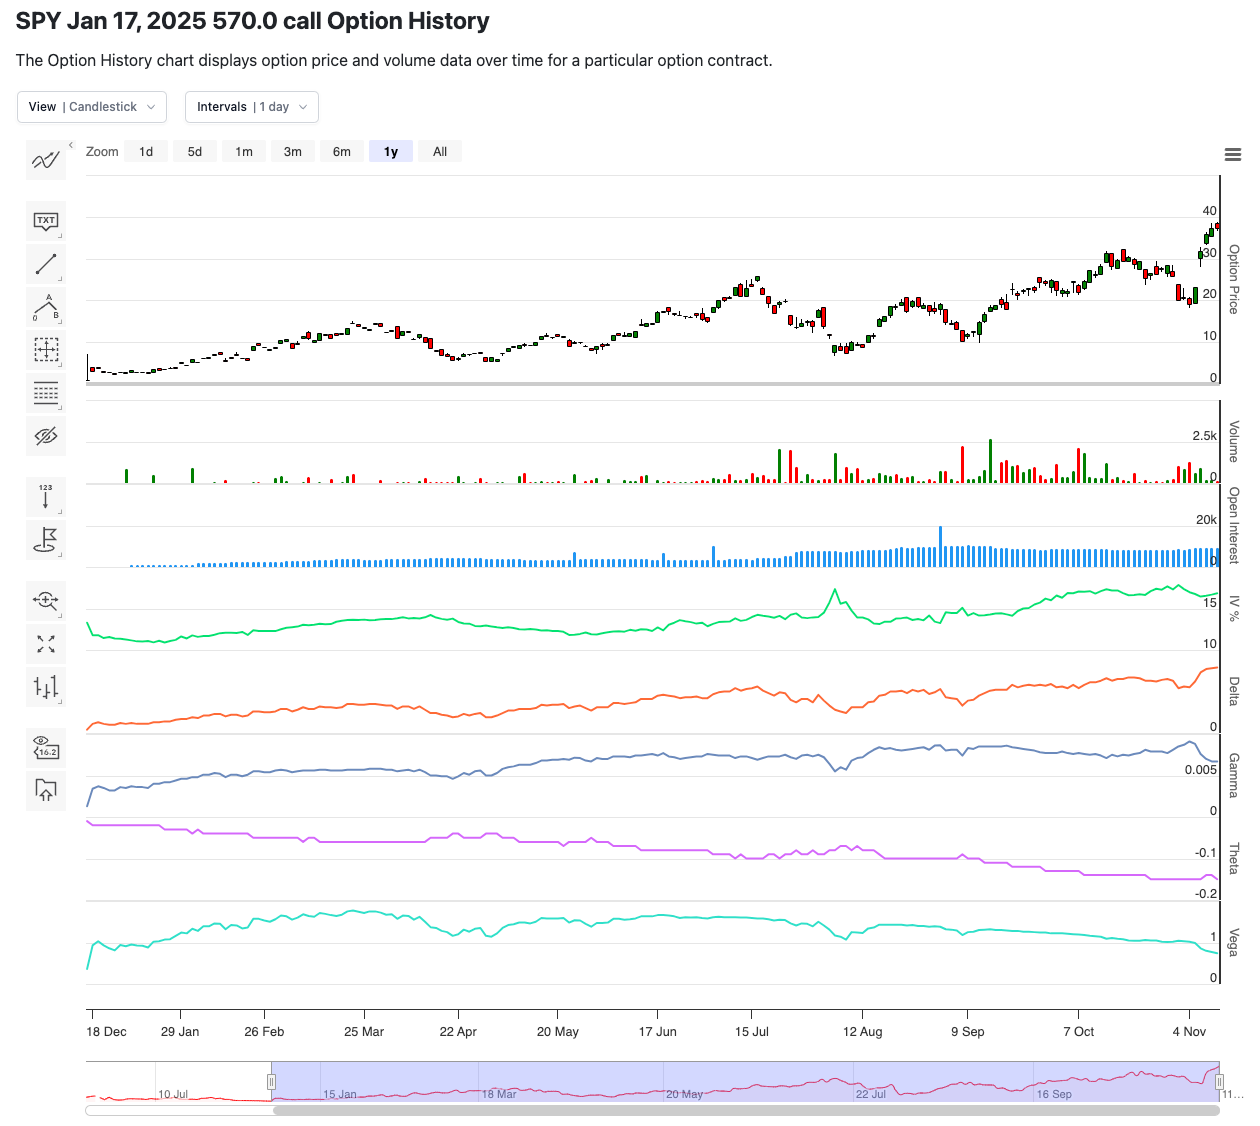Image resolution: width=1260 pixels, height=1126 pixels.
Task: Click the shaded navigator selection area
Action: coord(745,1082)
